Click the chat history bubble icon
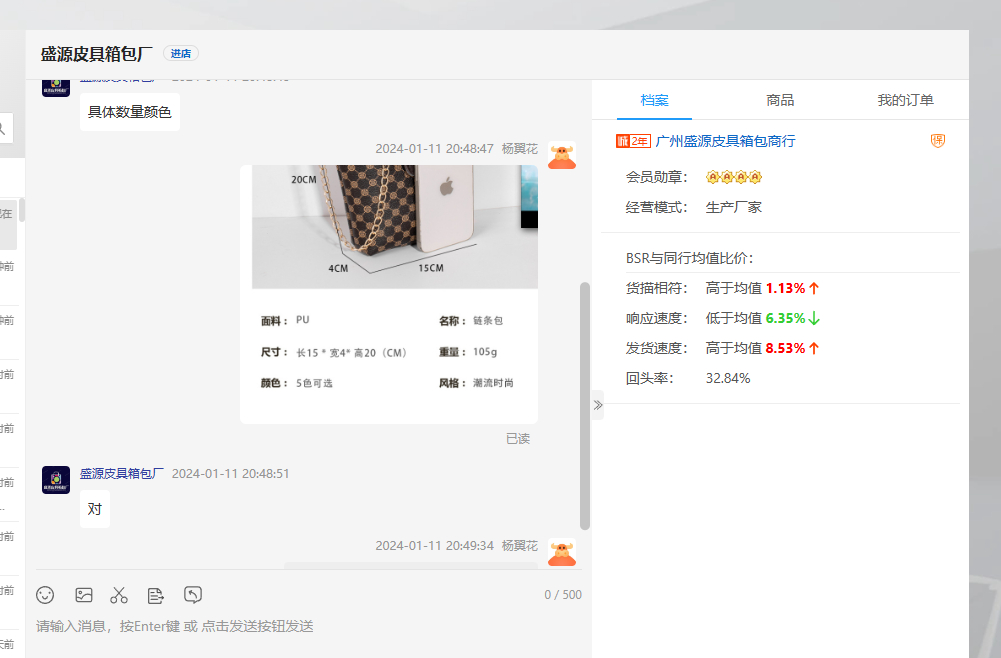 coord(193,595)
